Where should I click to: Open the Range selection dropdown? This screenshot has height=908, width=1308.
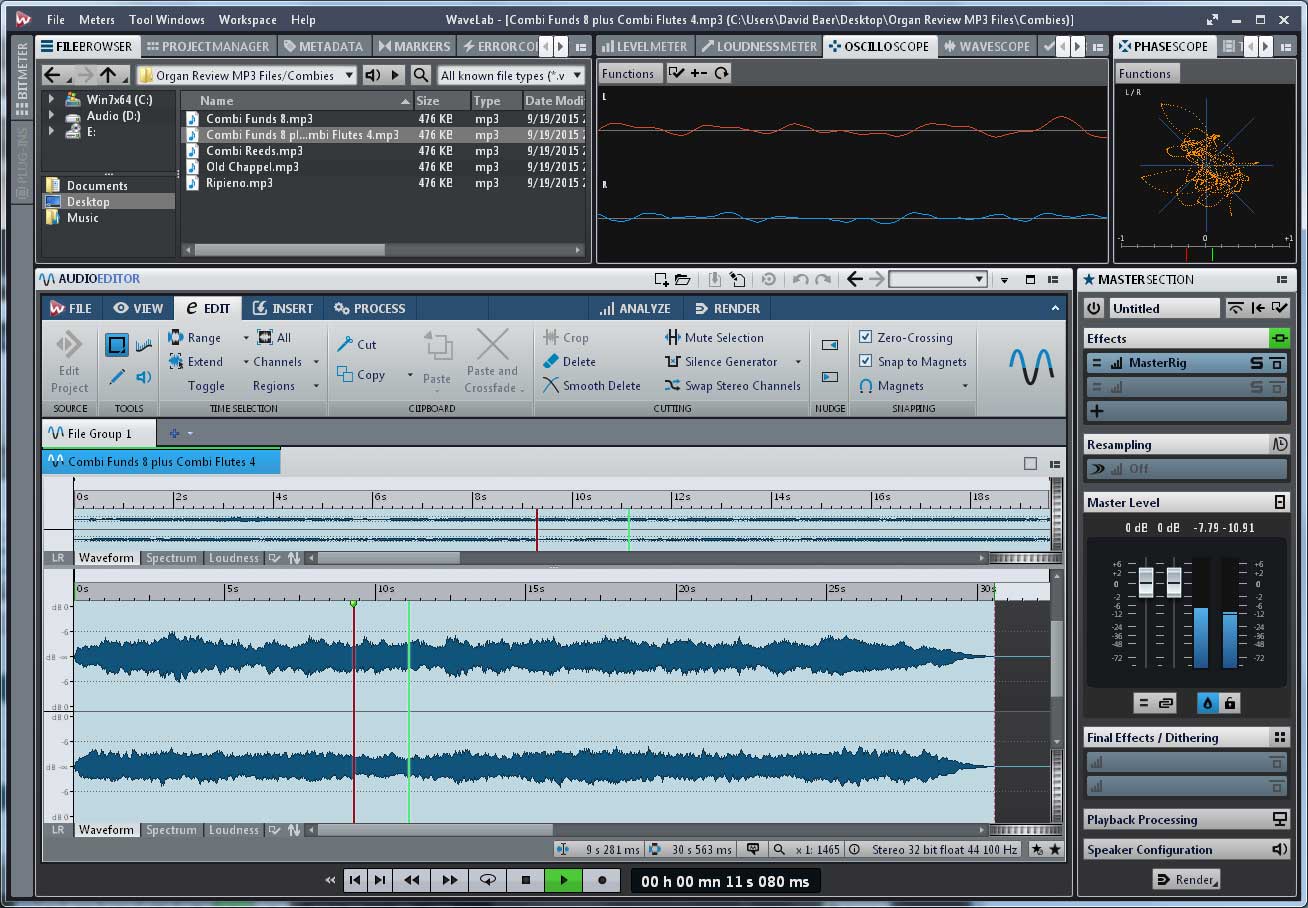[x=246, y=338]
